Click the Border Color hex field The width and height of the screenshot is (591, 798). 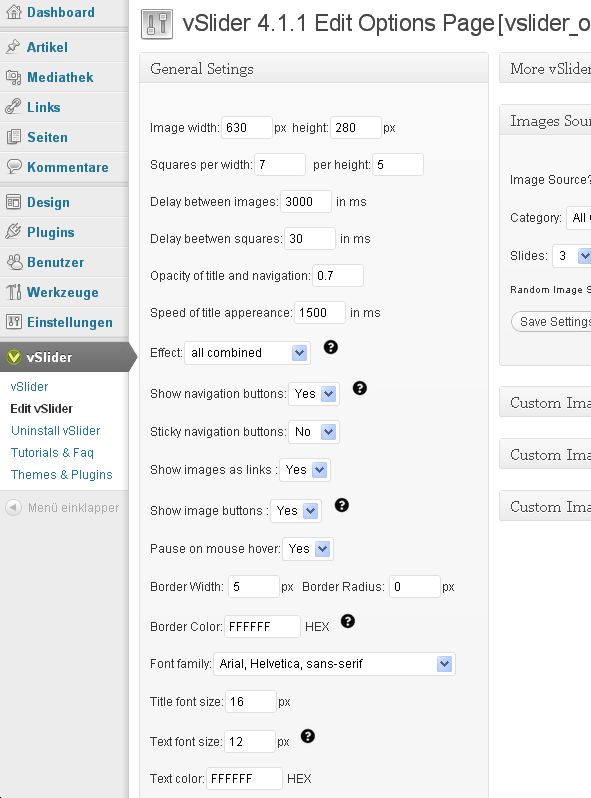pyautogui.click(x=262, y=626)
